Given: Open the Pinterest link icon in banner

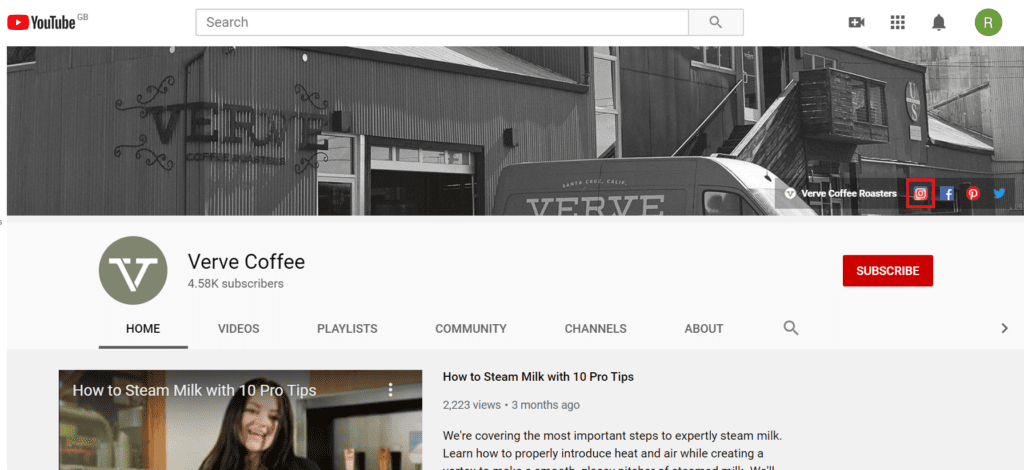Looking at the screenshot, I should point(973,194).
